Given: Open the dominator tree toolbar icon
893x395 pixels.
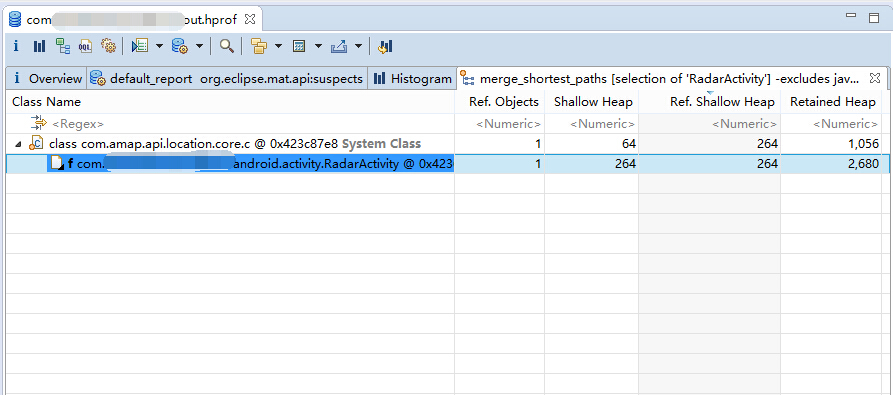Looking at the screenshot, I should pos(62,46).
